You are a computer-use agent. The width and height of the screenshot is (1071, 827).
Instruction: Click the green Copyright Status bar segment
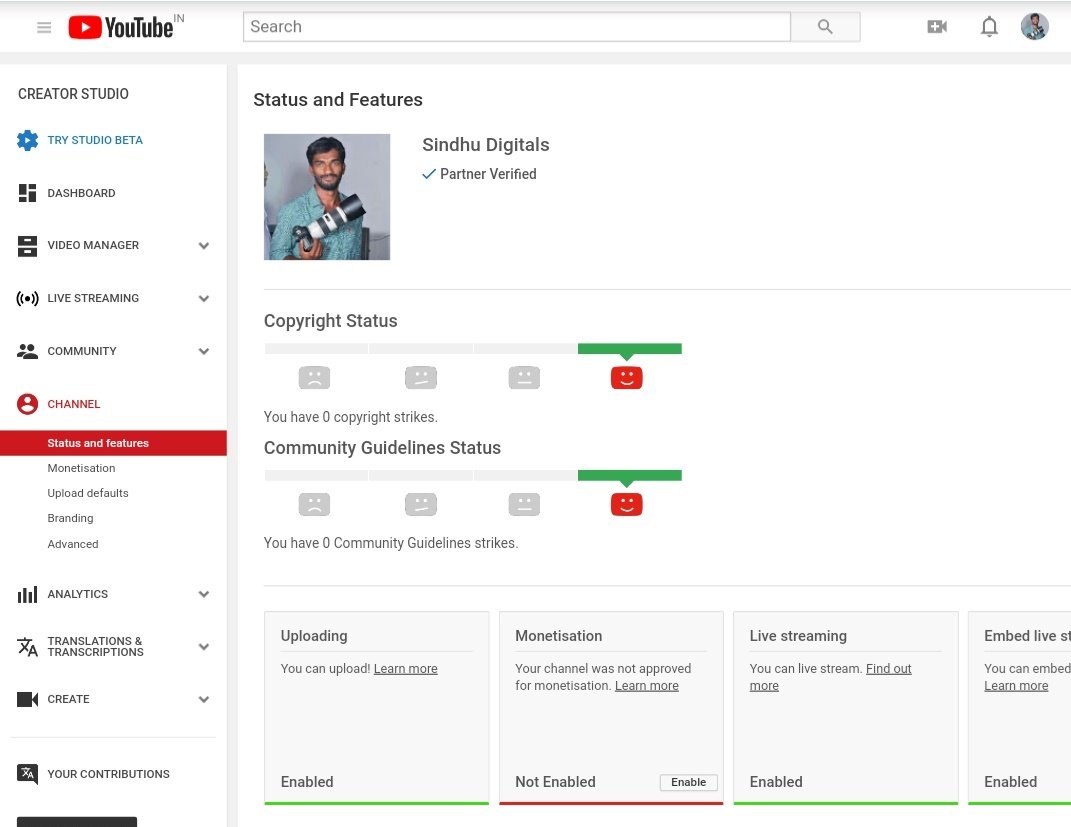pos(630,349)
